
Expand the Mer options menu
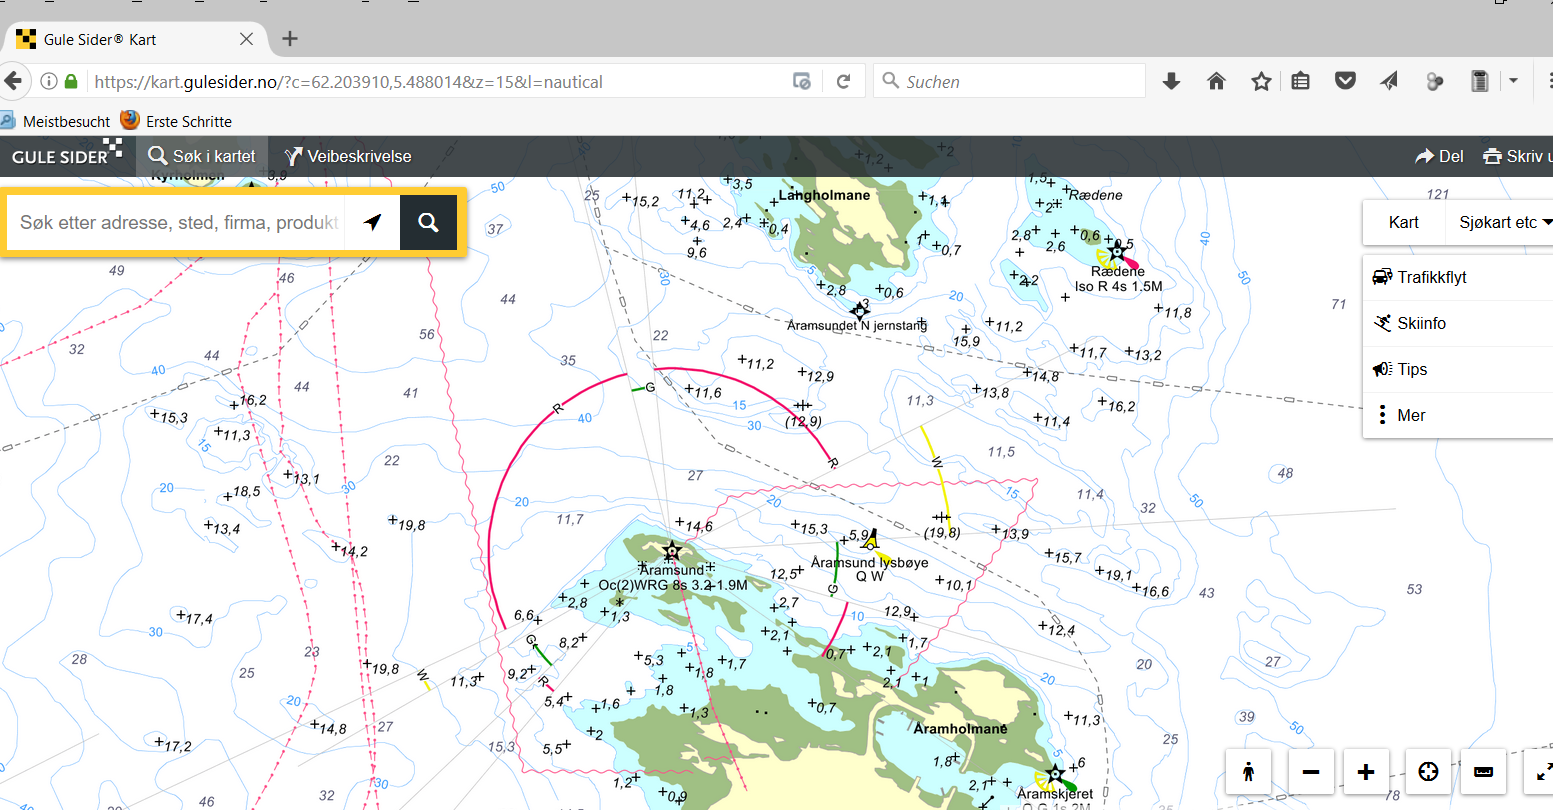[1410, 415]
